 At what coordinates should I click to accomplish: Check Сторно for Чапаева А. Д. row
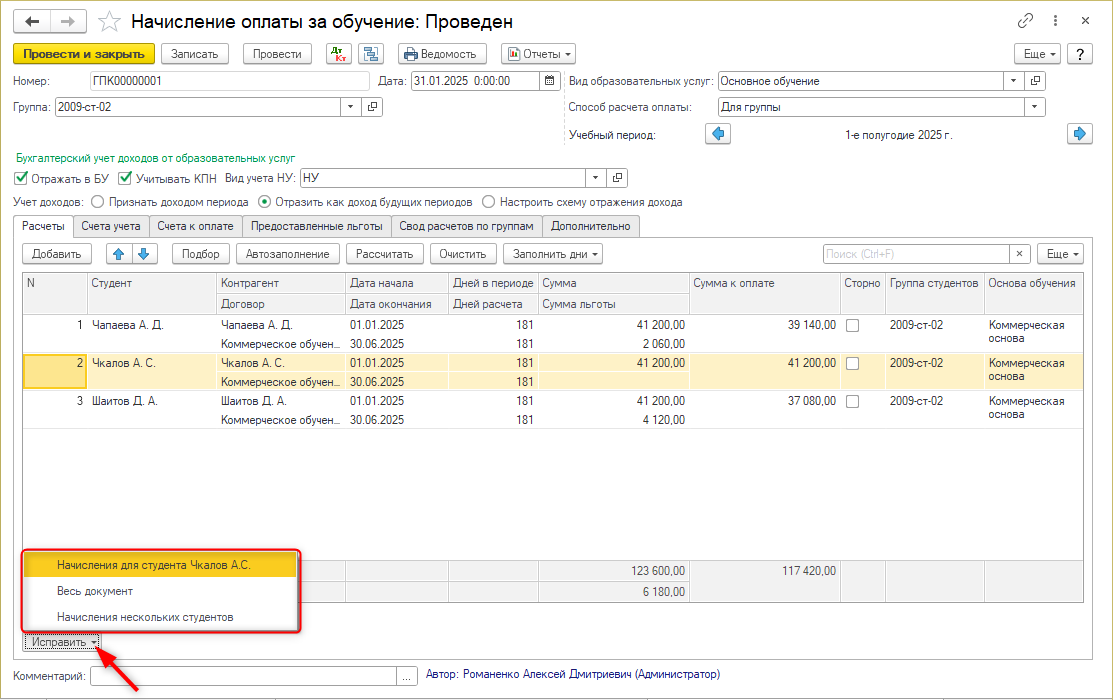852,325
